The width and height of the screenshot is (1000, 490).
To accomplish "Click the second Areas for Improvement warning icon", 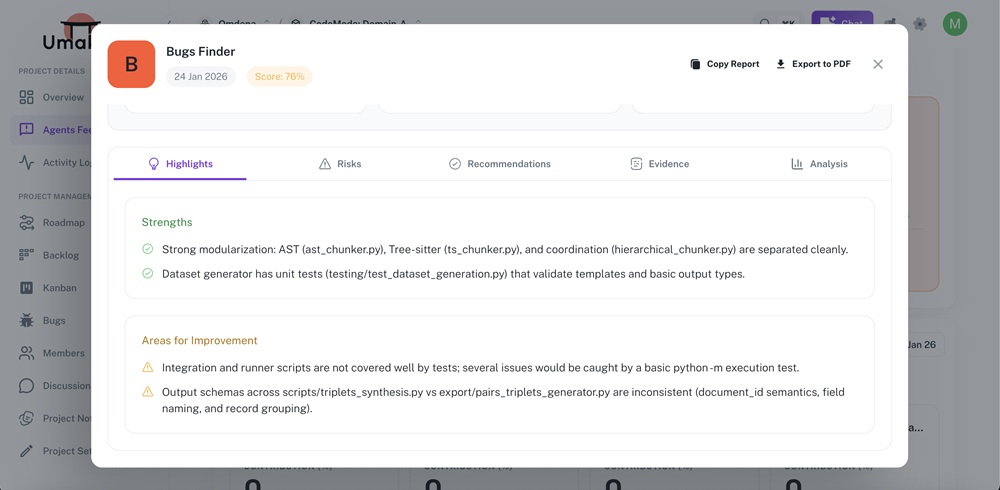I will (148, 392).
